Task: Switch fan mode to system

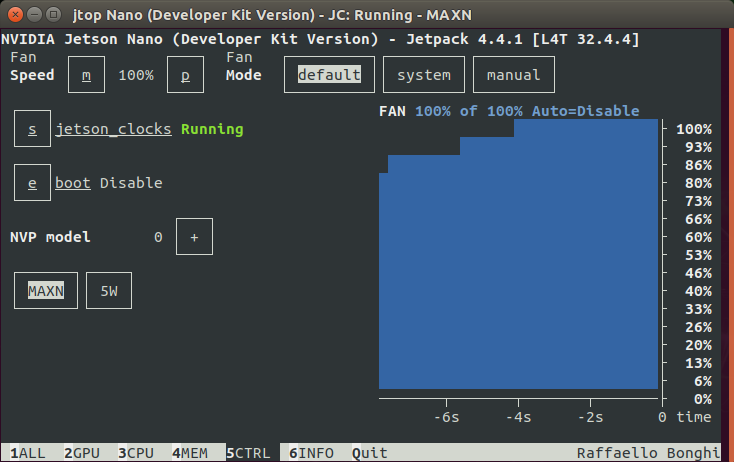Action: [424, 75]
